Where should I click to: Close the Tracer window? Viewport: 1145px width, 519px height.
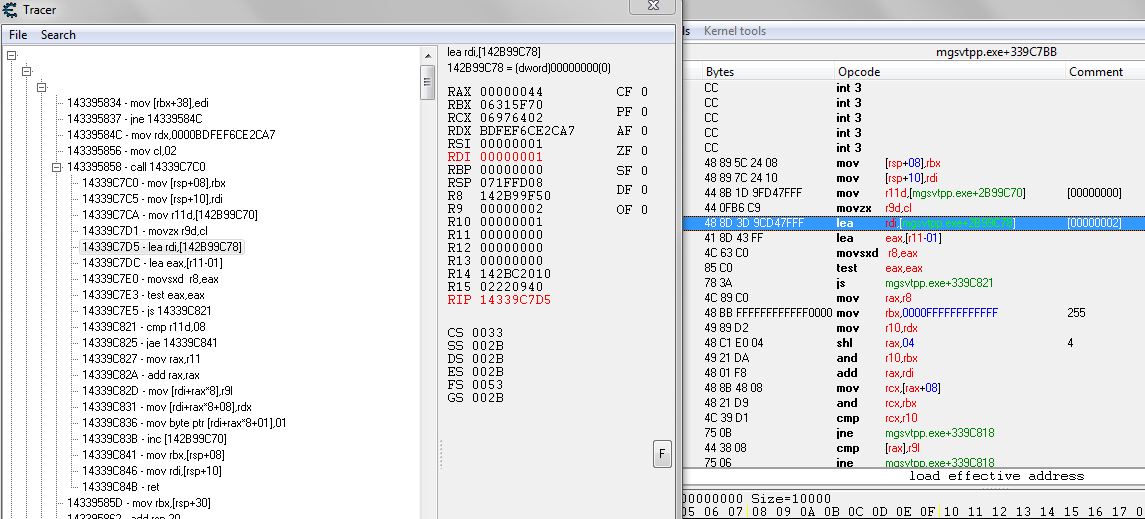pos(653,6)
